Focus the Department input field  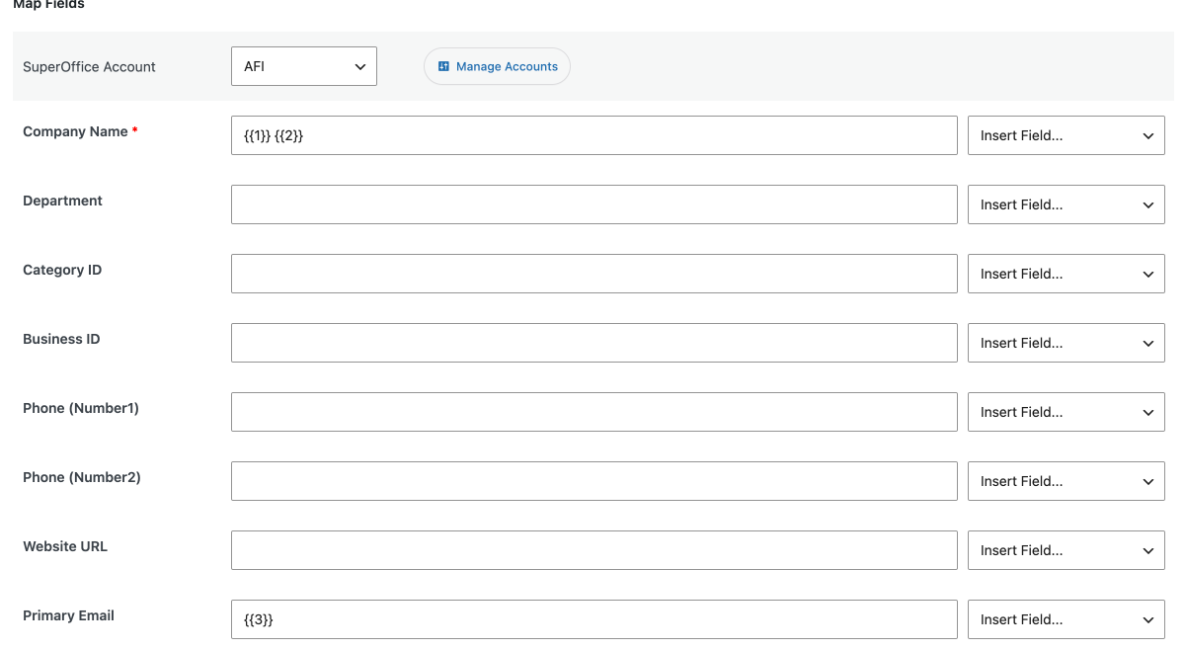click(594, 205)
